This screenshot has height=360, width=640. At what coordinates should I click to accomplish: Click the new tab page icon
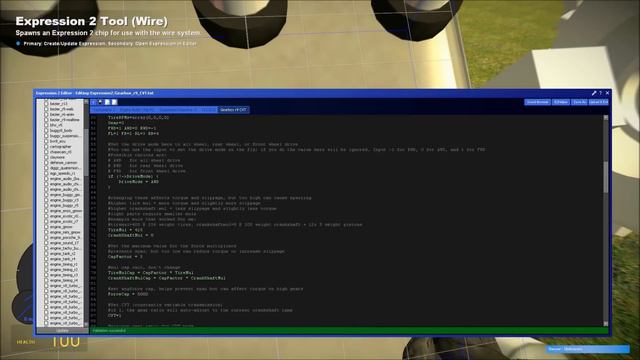point(107,102)
